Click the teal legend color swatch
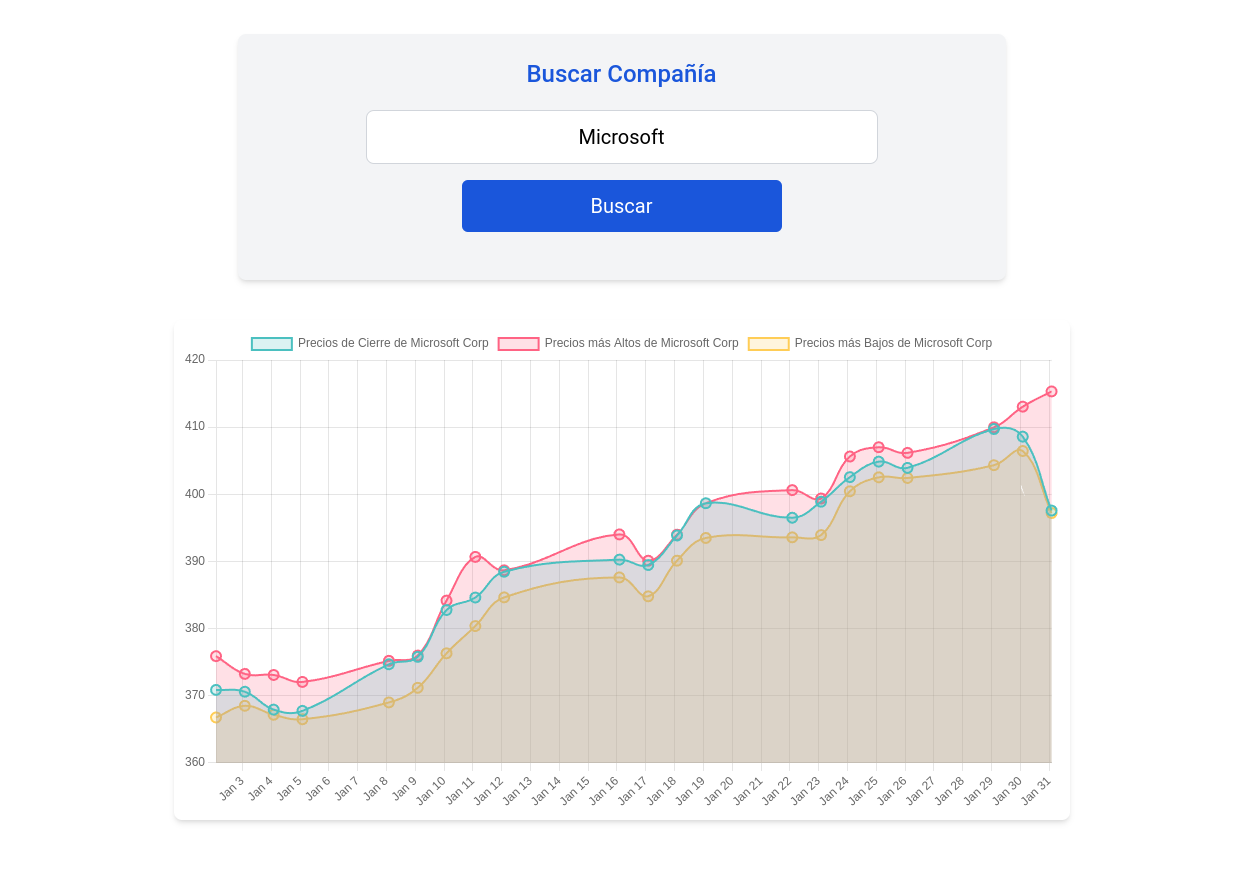 point(270,343)
